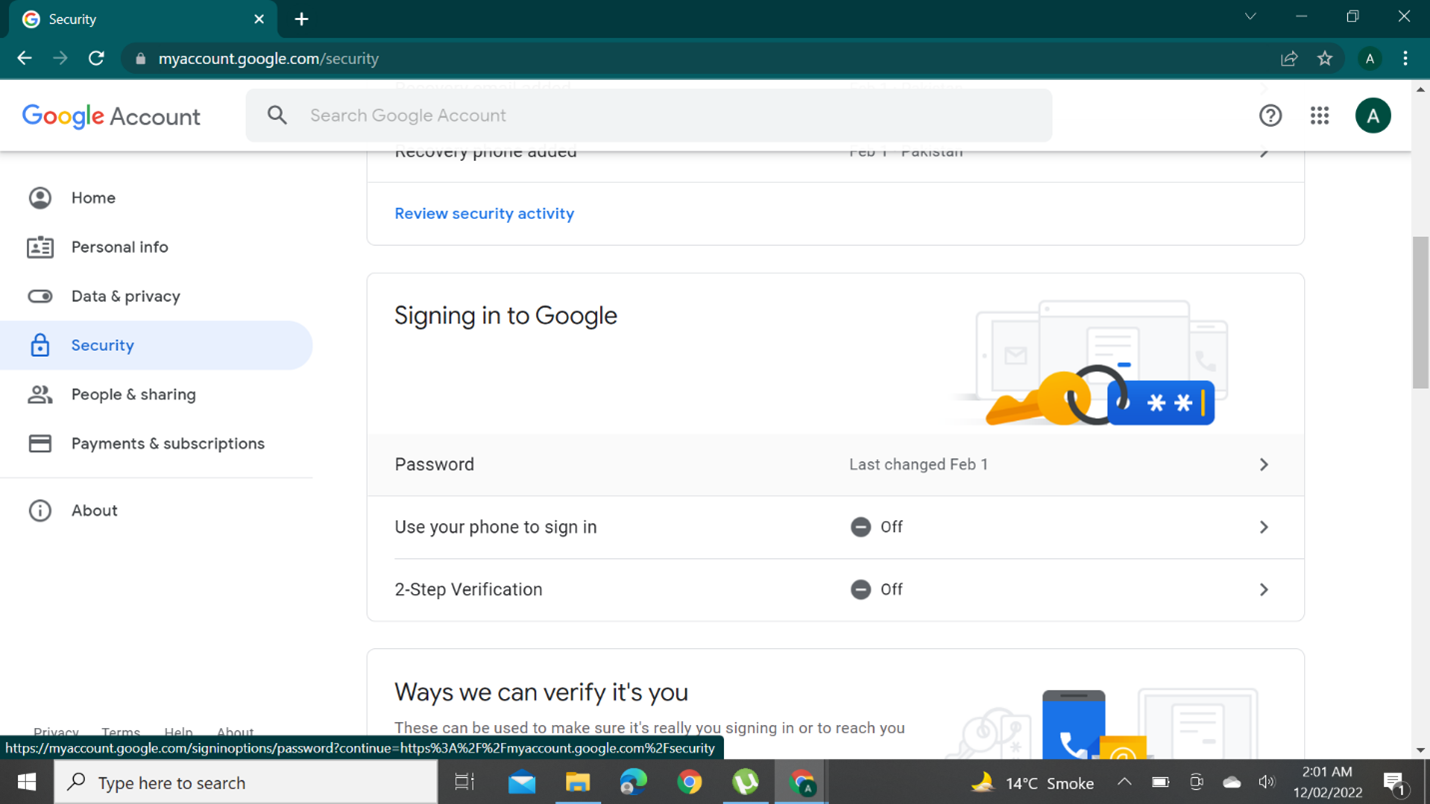Open the Windows Start menu
The width and height of the screenshot is (1430, 804).
pyautogui.click(x=27, y=782)
